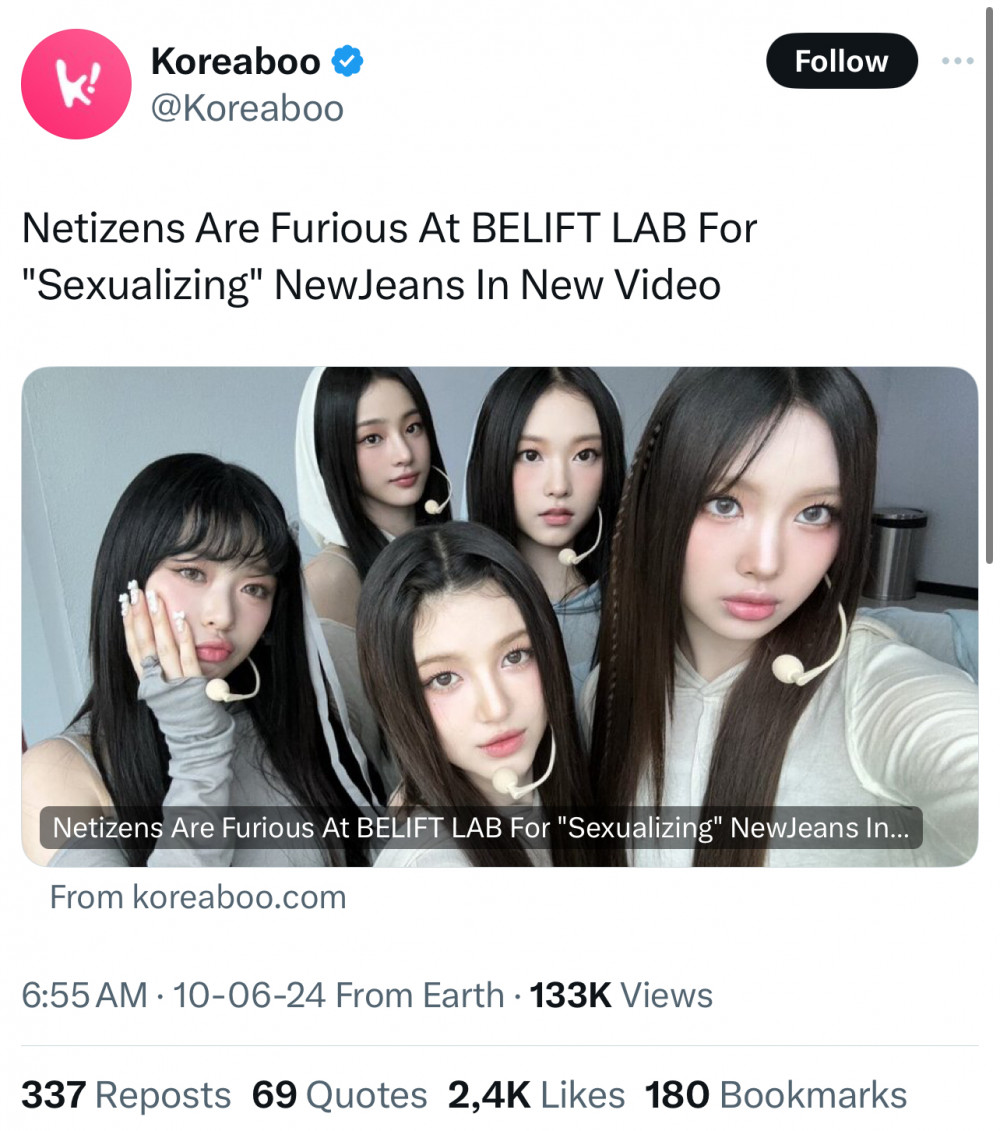
Task: Click the blue verified checkmark badge
Action: (x=347, y=61)
